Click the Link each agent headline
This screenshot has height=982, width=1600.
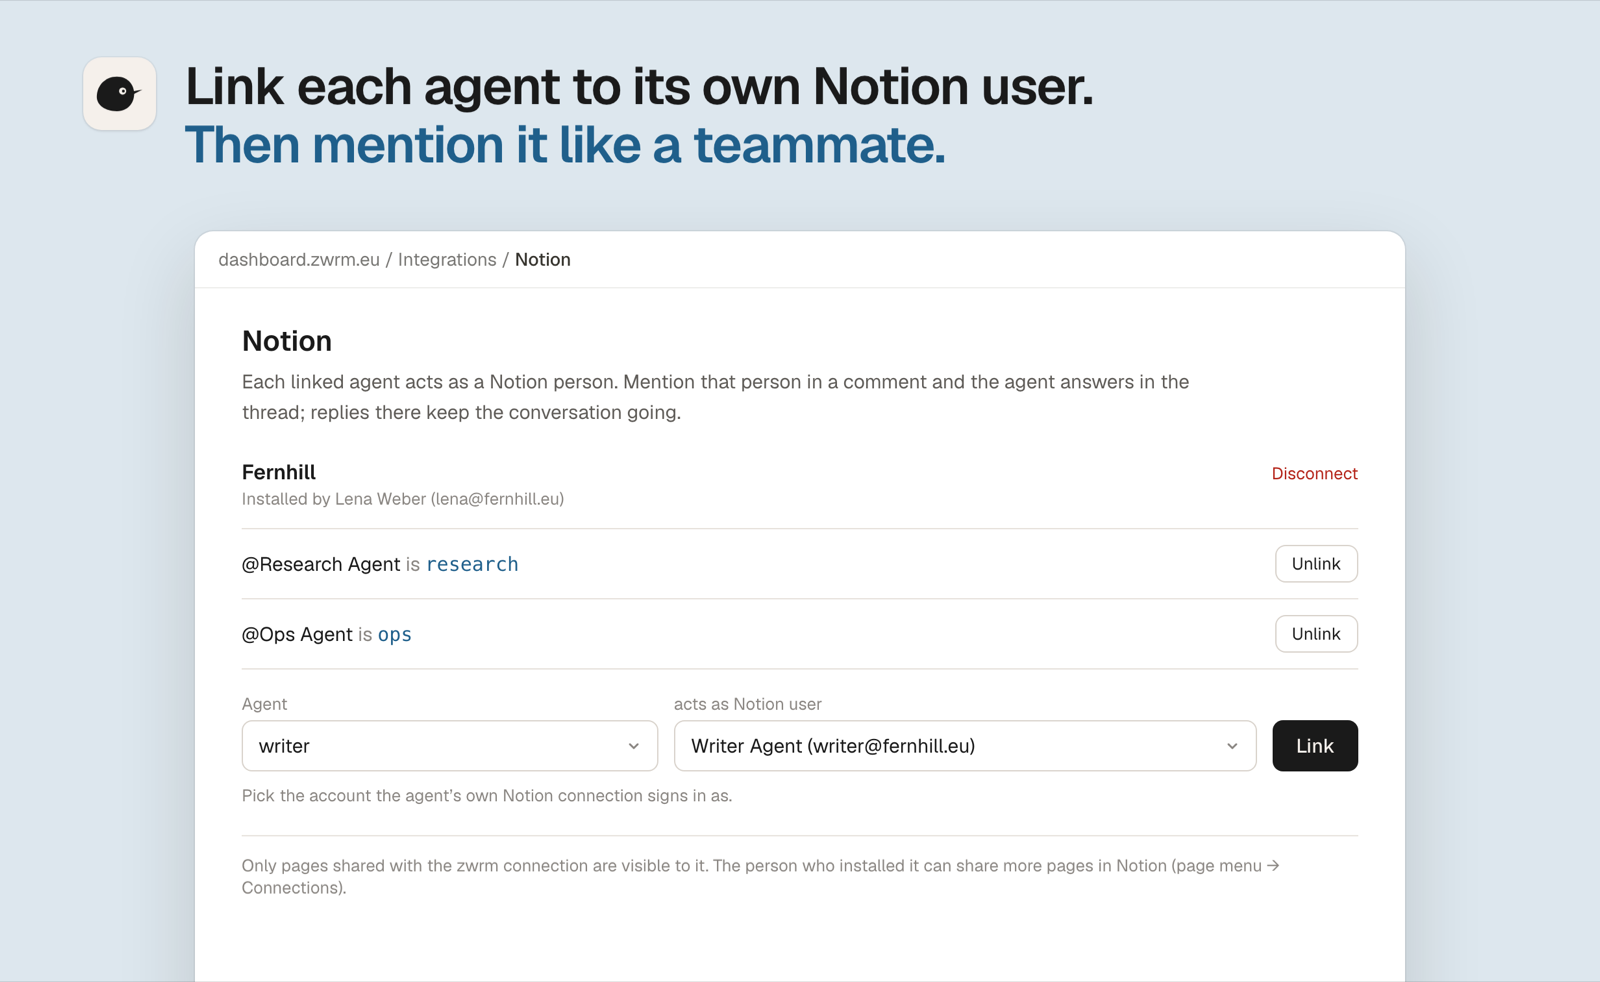[639, 86]
